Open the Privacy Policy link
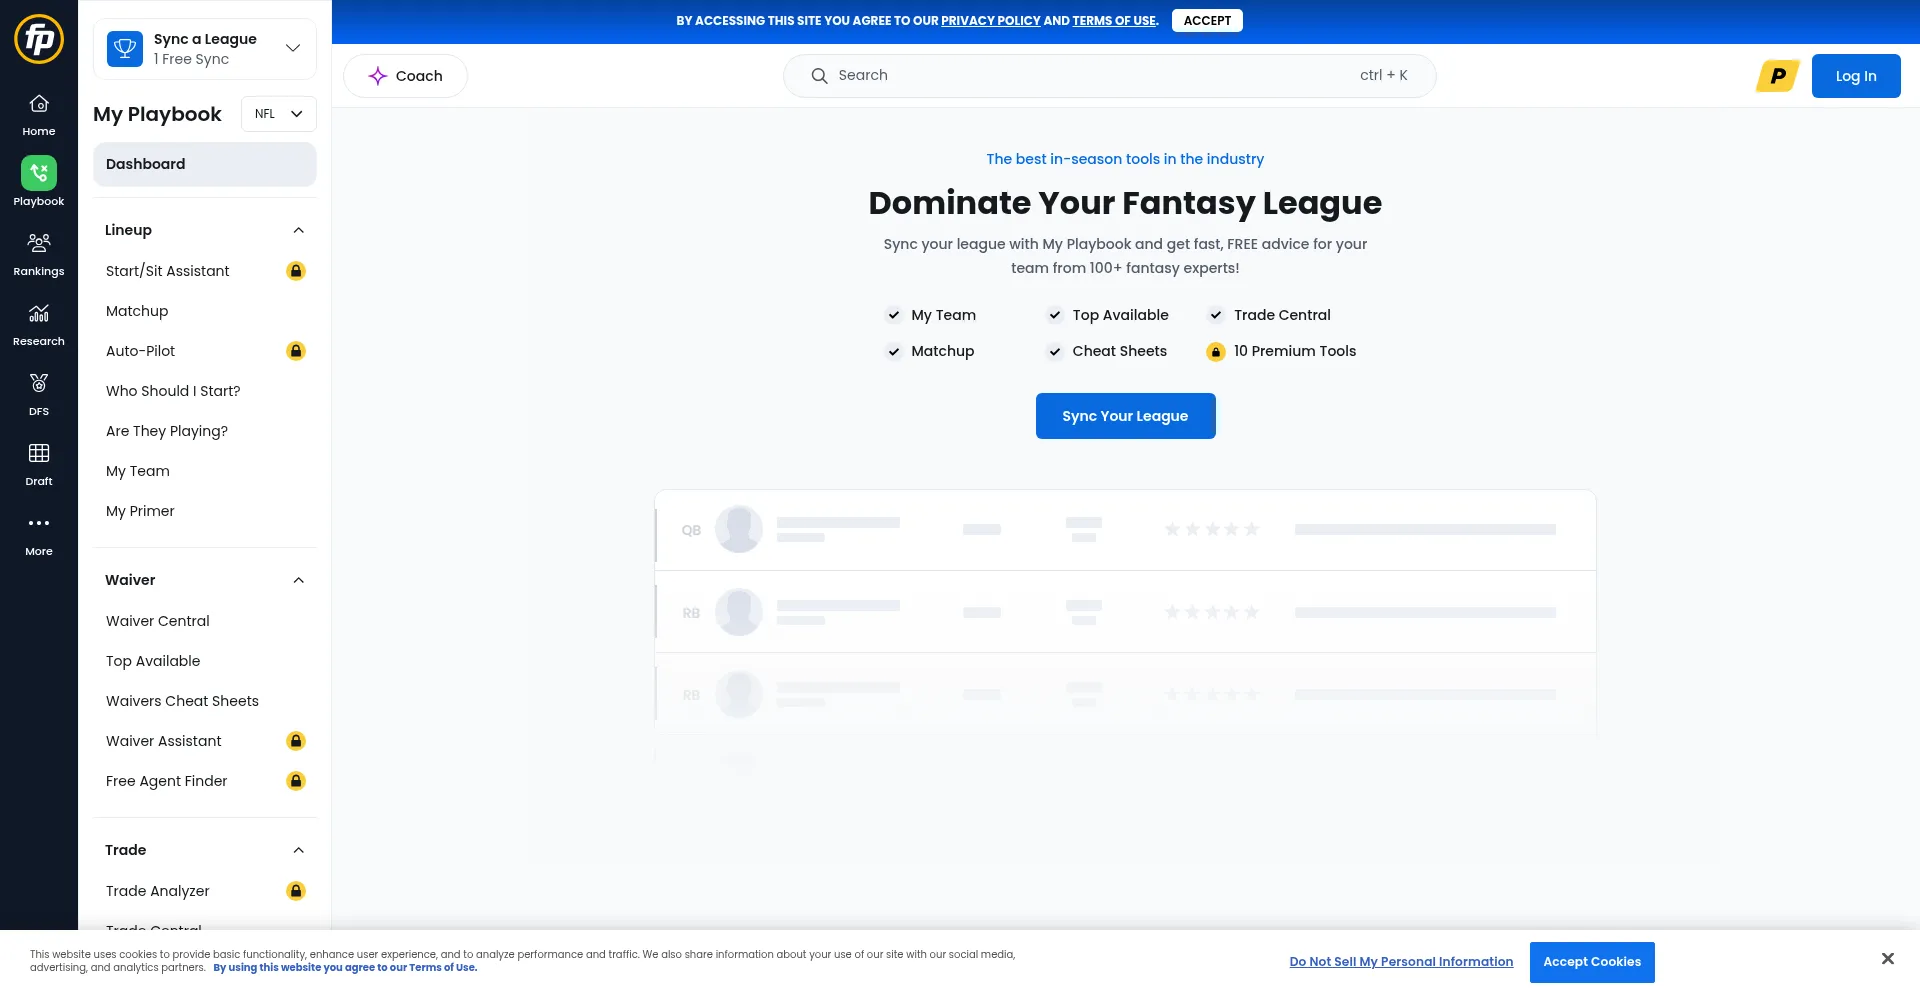Image resolution: width=1920 pixels, height=993 pixels. pos(990,21)
